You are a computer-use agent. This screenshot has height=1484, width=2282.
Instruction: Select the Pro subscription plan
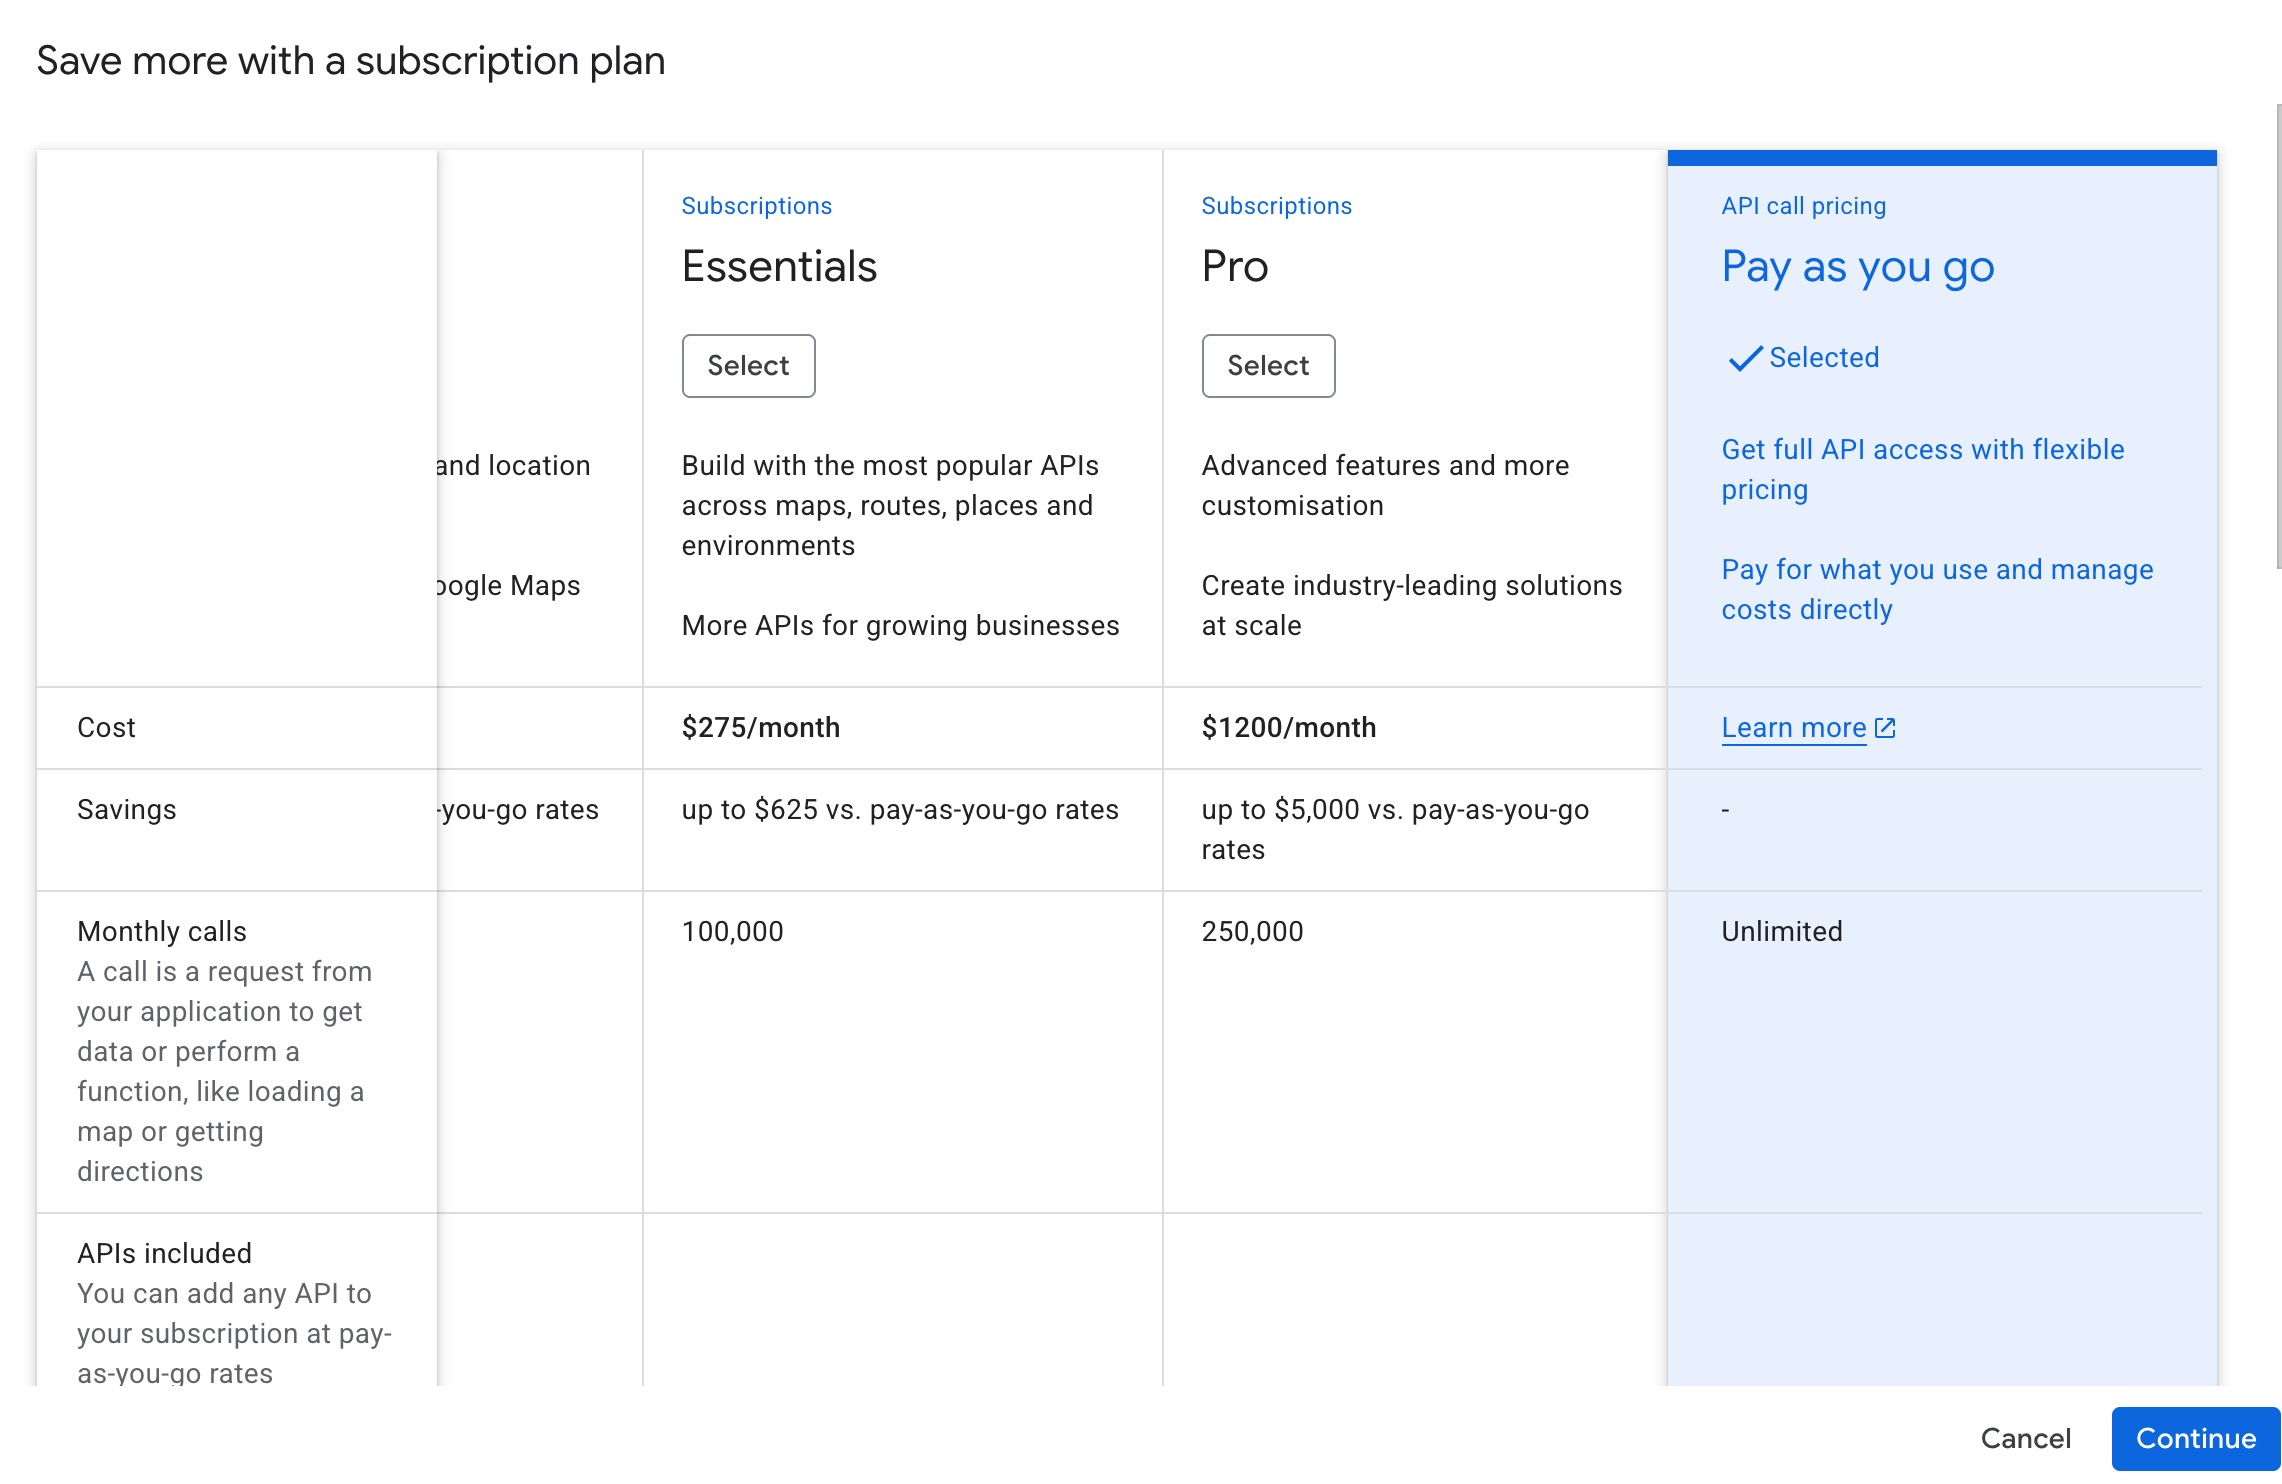[x=1267, y=366]
